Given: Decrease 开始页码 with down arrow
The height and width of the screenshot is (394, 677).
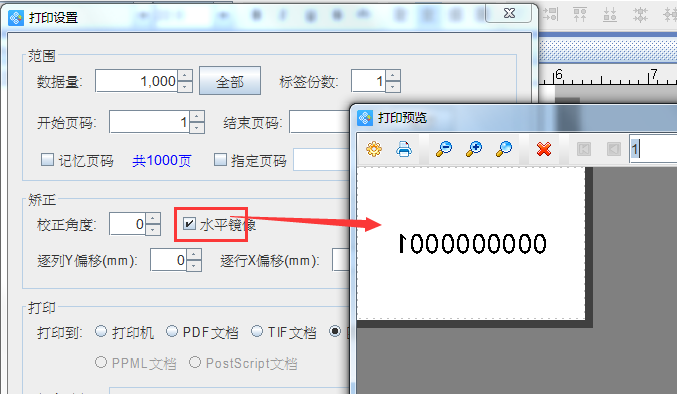Looking at the screenshot, I should click(x=197, y=128).
